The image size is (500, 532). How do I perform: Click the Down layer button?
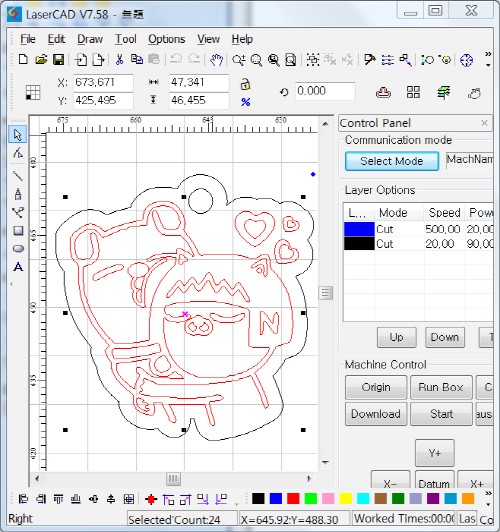(445, 337)
